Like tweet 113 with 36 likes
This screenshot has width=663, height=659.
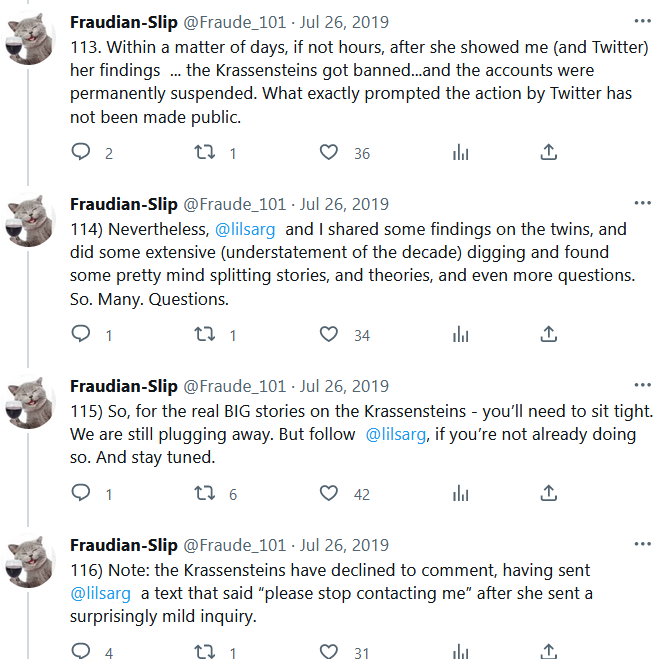click(328, 153)
